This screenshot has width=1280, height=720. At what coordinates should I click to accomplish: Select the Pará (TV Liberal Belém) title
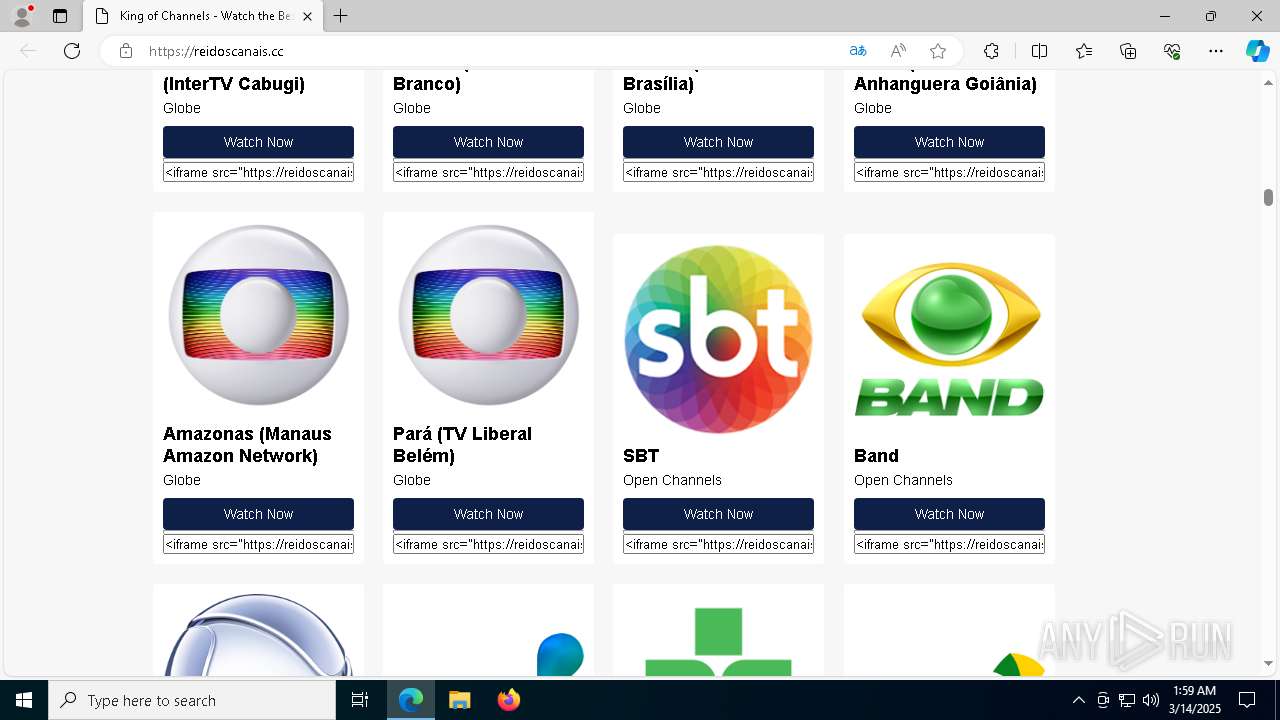pos(462,445)
